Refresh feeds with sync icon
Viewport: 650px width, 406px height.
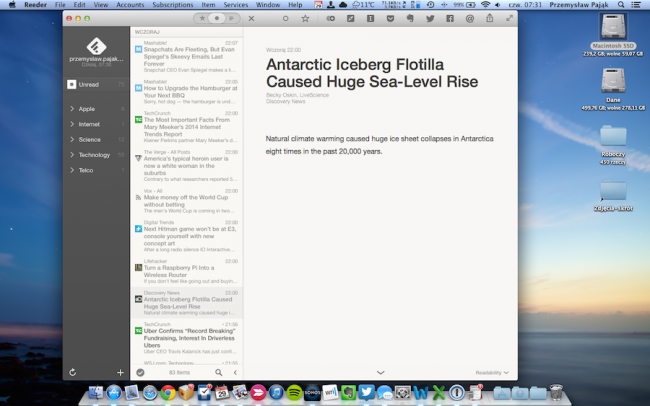click(73, 372)
